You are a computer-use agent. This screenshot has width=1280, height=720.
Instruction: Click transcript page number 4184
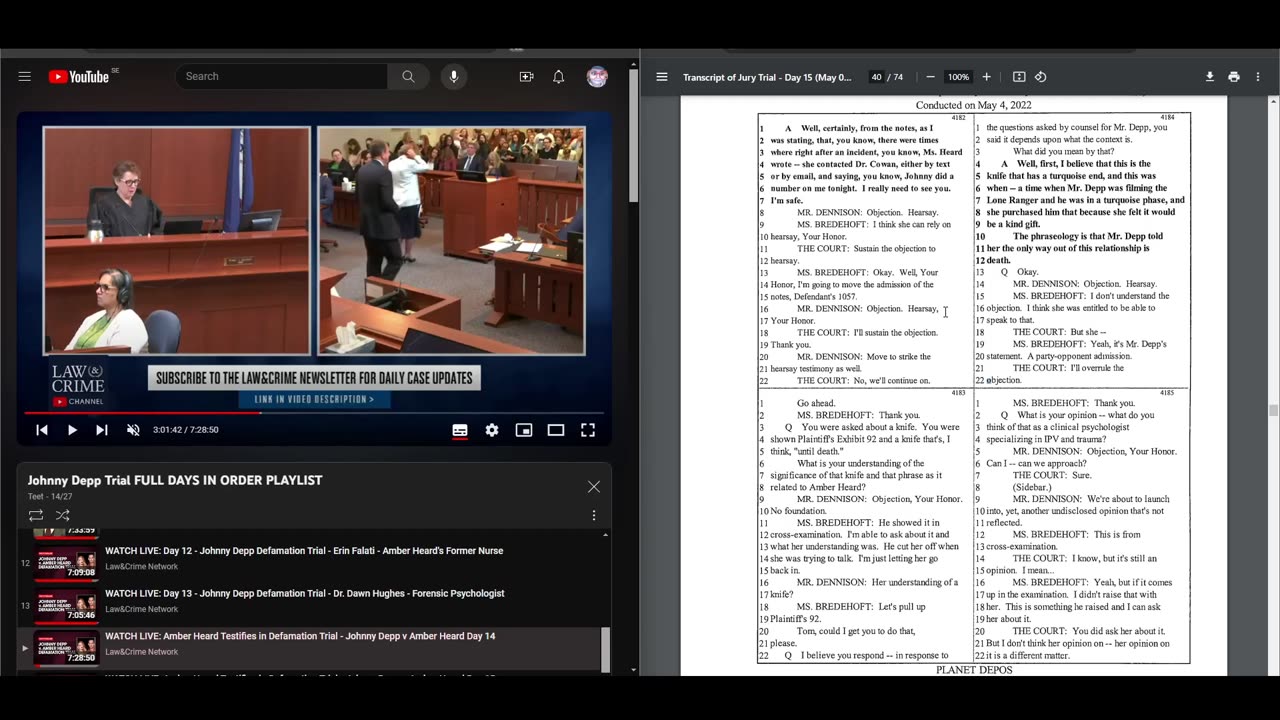[x=1168, y=118]
